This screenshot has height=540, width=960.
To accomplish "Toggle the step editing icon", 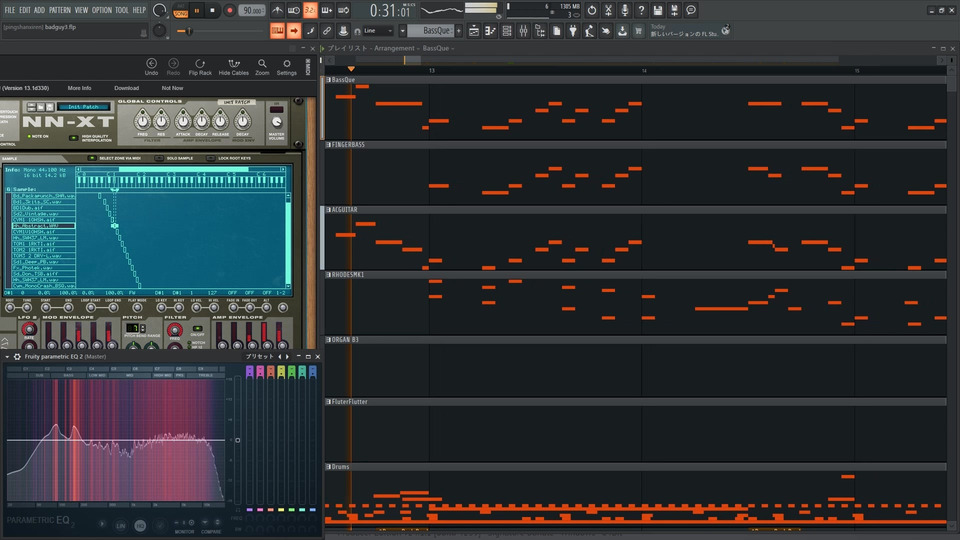I will tap(310, 31).
